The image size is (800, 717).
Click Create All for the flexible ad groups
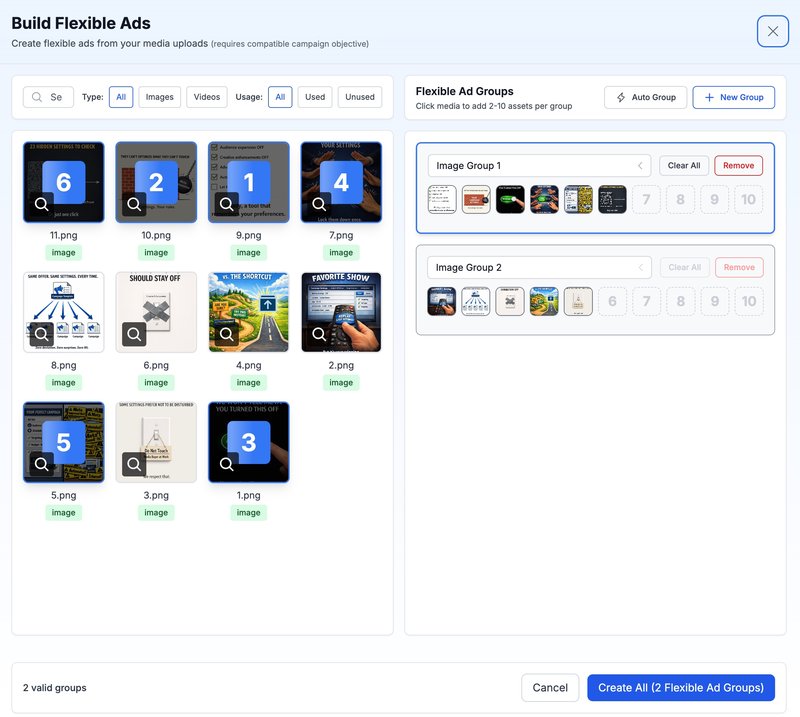[x=681, y=687]
